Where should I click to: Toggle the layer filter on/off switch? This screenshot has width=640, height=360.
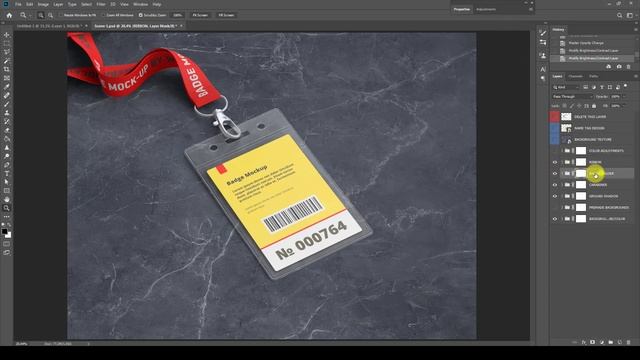[x=626, y=86]
